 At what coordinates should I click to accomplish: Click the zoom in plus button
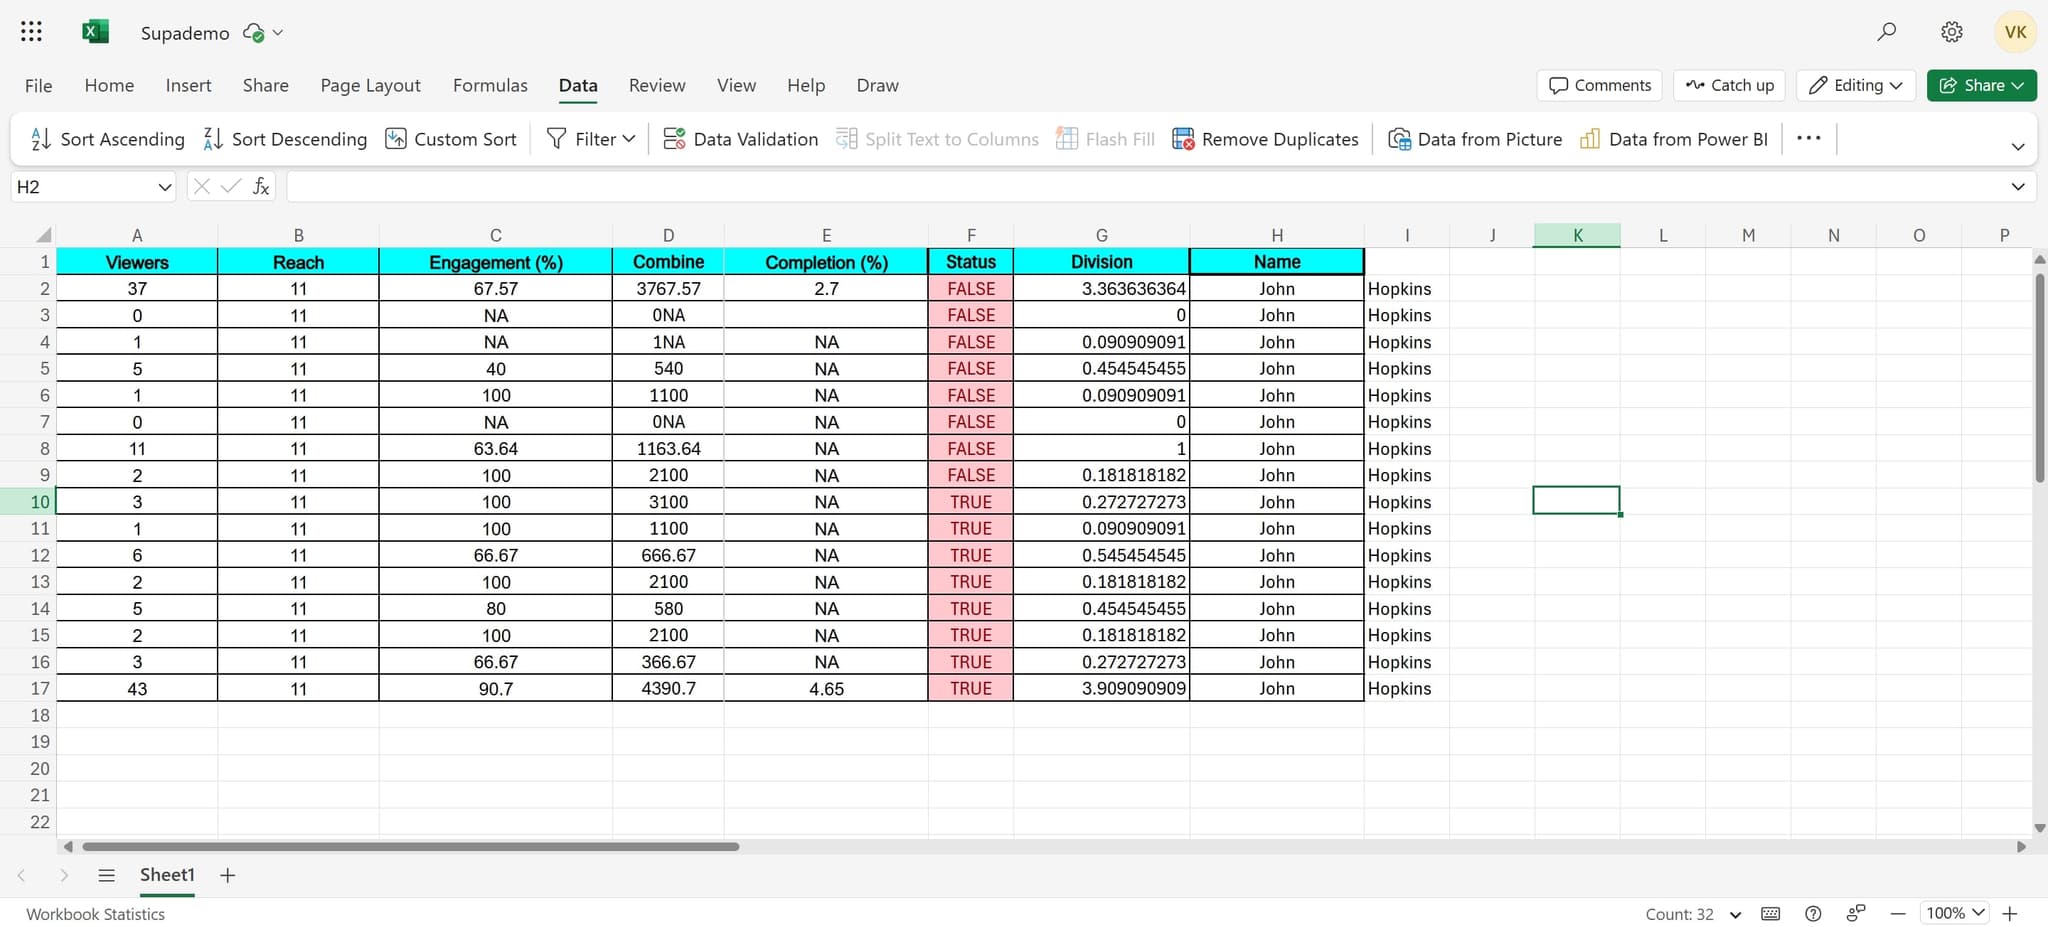[2010, 913]
